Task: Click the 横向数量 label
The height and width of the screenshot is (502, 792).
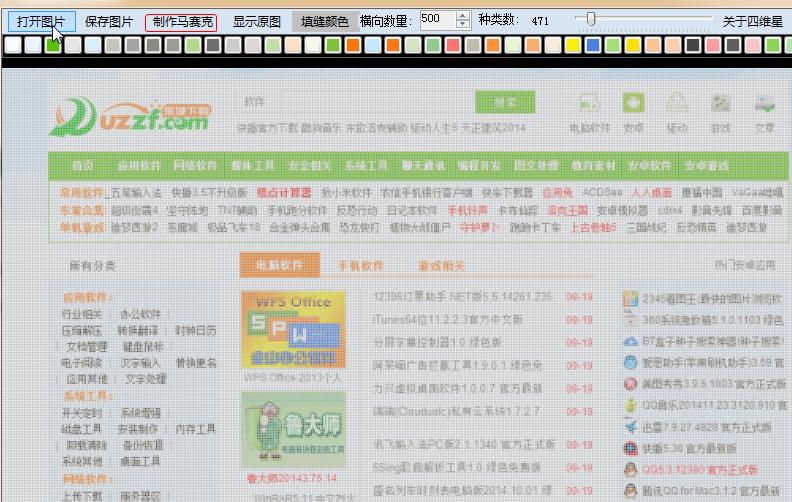Action: pyautogui.click(x=386, y=21)
